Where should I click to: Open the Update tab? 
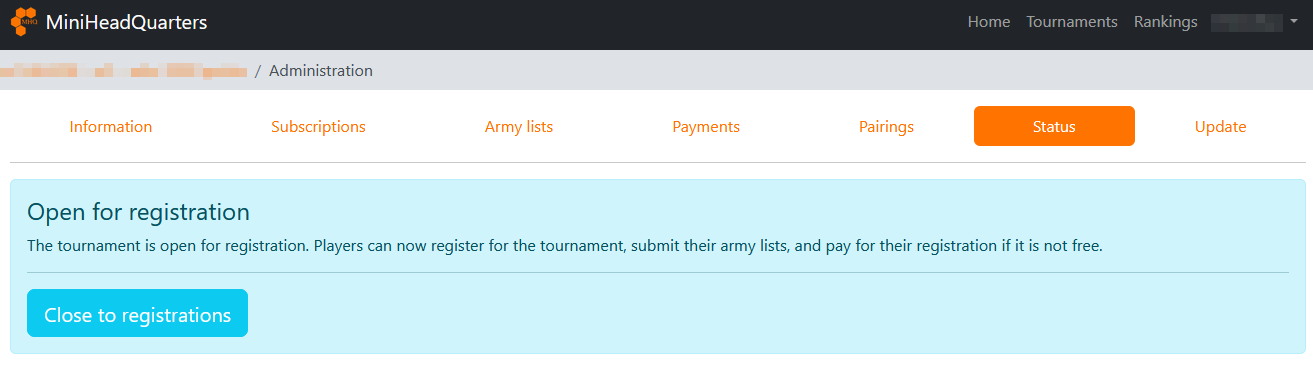click(x=1220, y=127)
